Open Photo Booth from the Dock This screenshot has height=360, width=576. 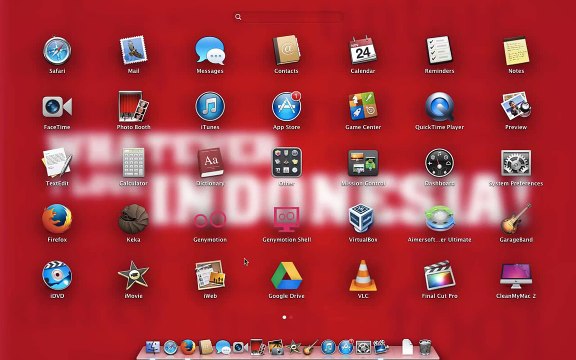click(258, 347)
